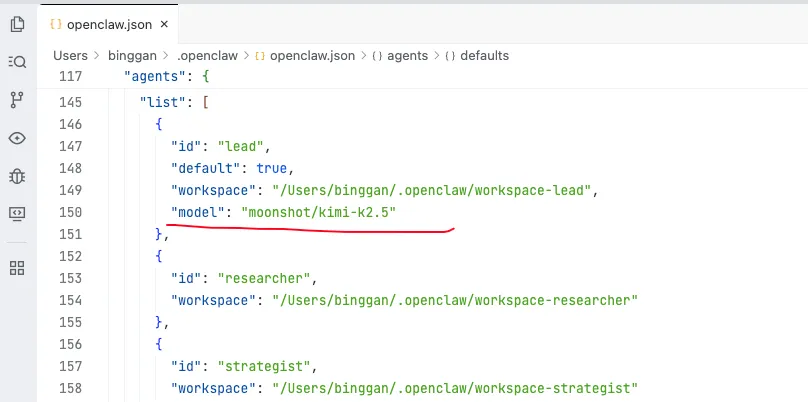Click the eye icon in activity bar
The height and width of the screenshot is (402, 808).
[x=17, y=137]
